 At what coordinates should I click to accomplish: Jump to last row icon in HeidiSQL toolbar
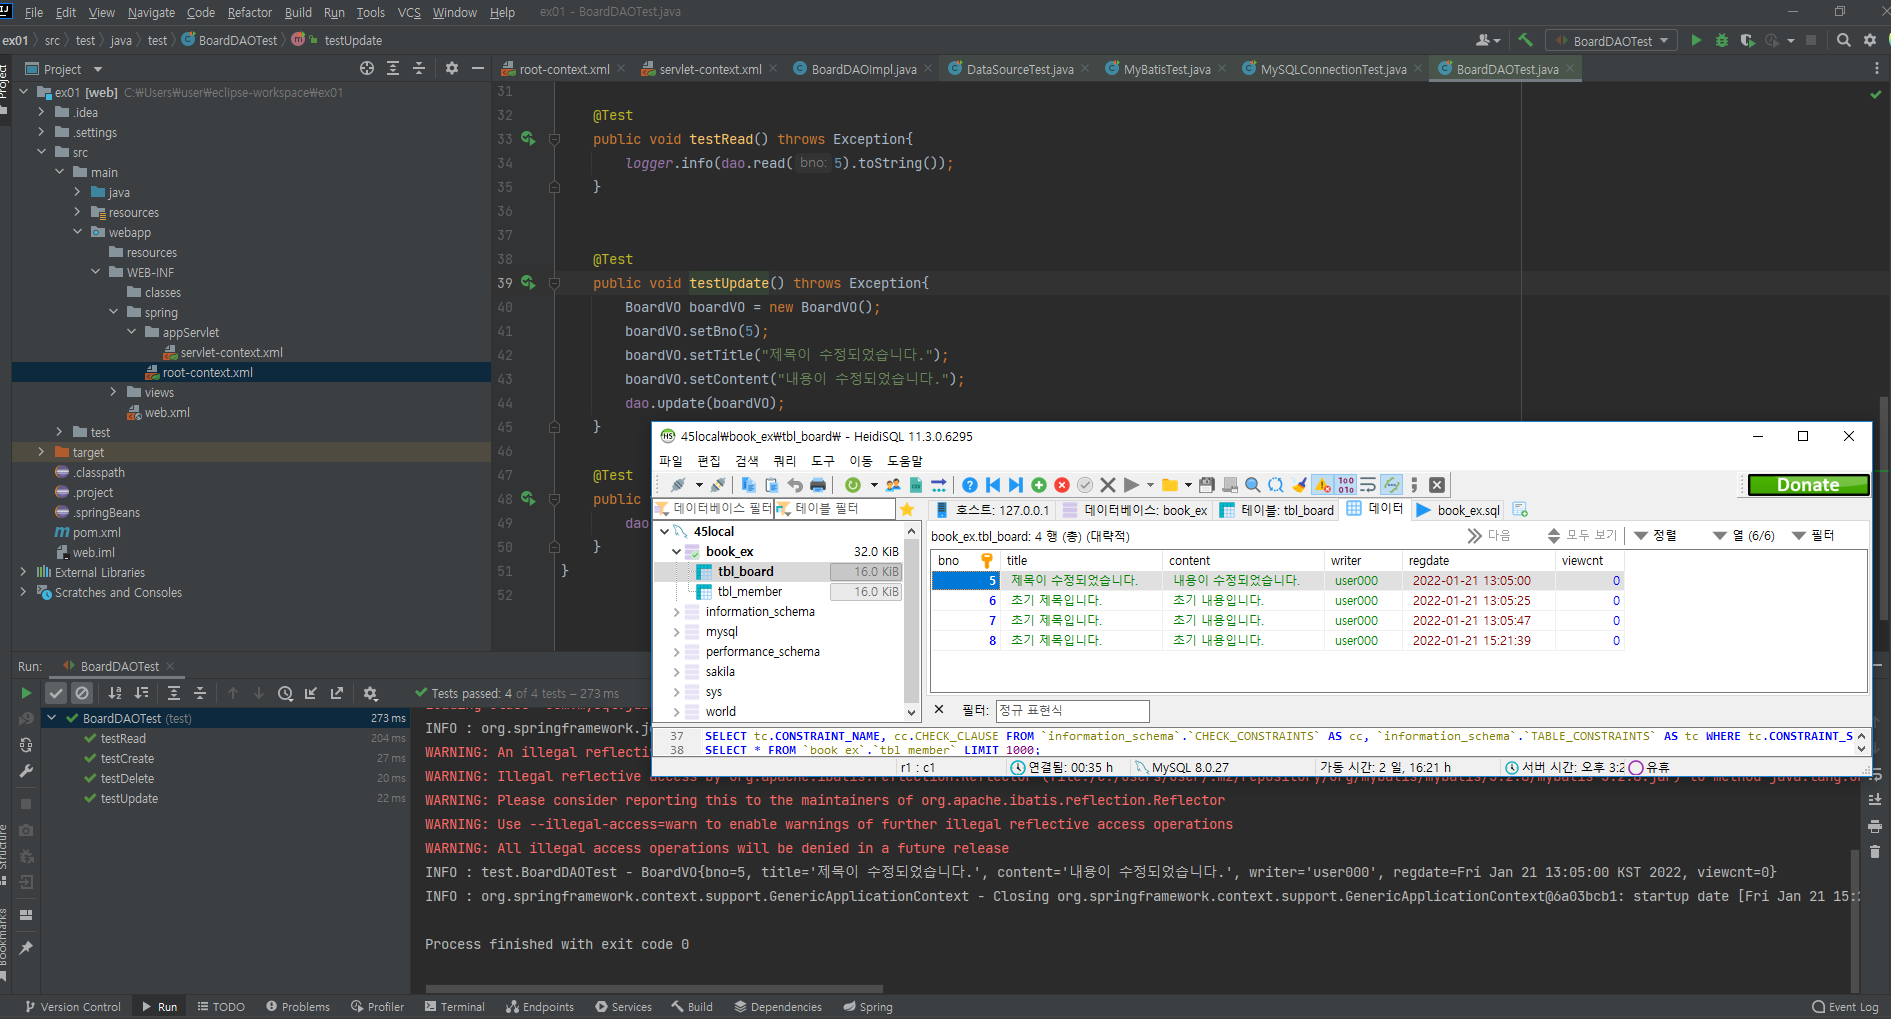[1016, 485]
